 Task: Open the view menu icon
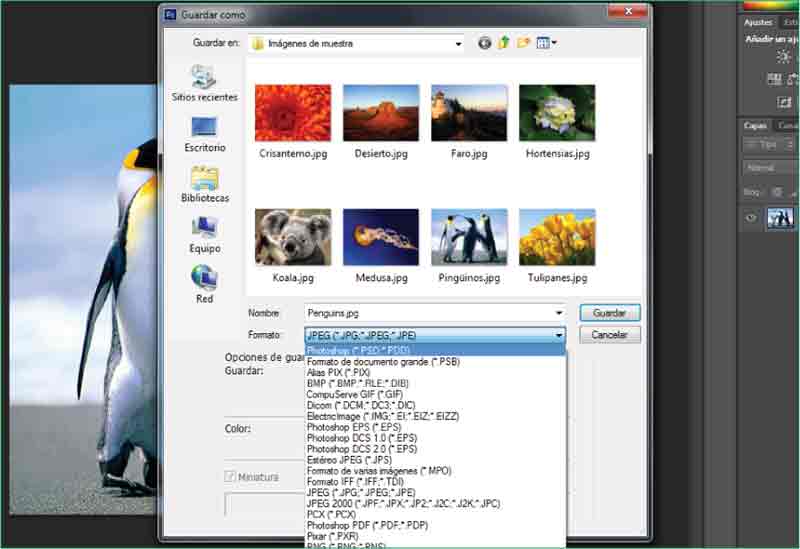[546, 43]
